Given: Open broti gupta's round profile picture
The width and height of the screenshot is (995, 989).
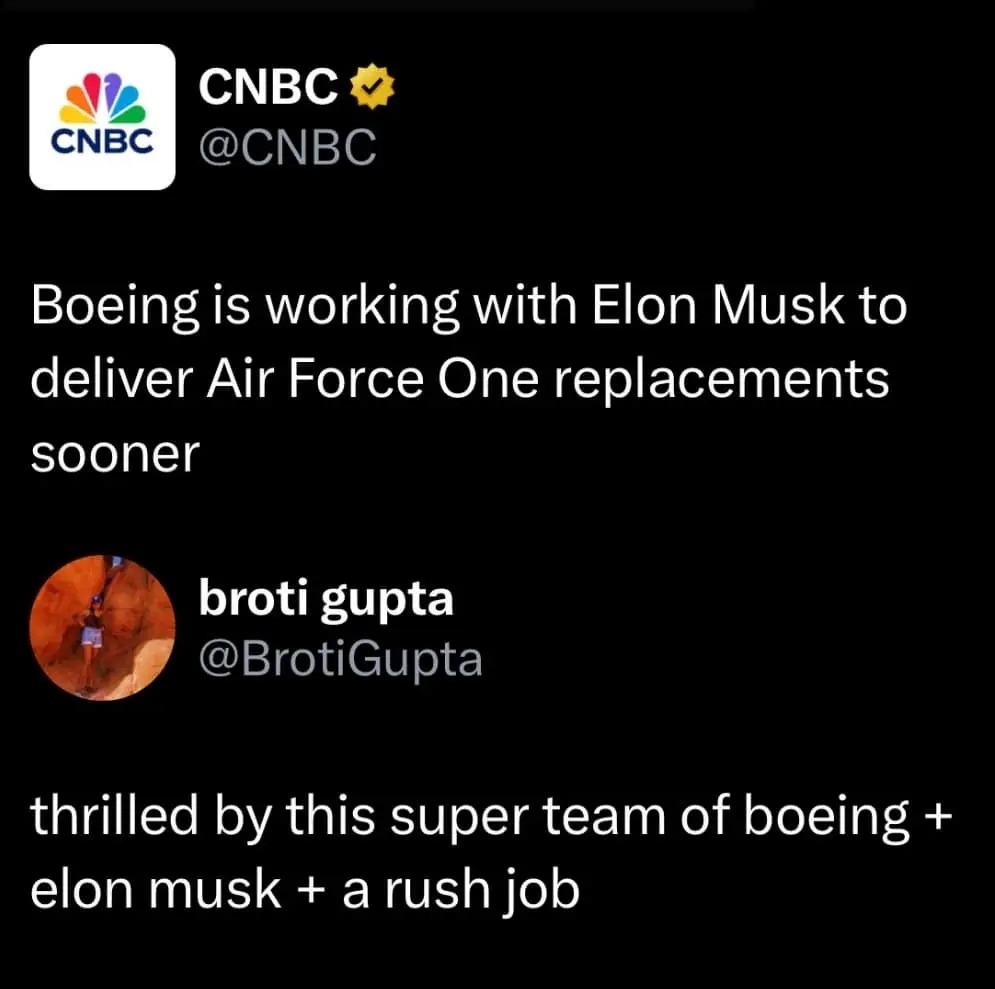Looking at the screenshot, I should (x=102, y=627).
